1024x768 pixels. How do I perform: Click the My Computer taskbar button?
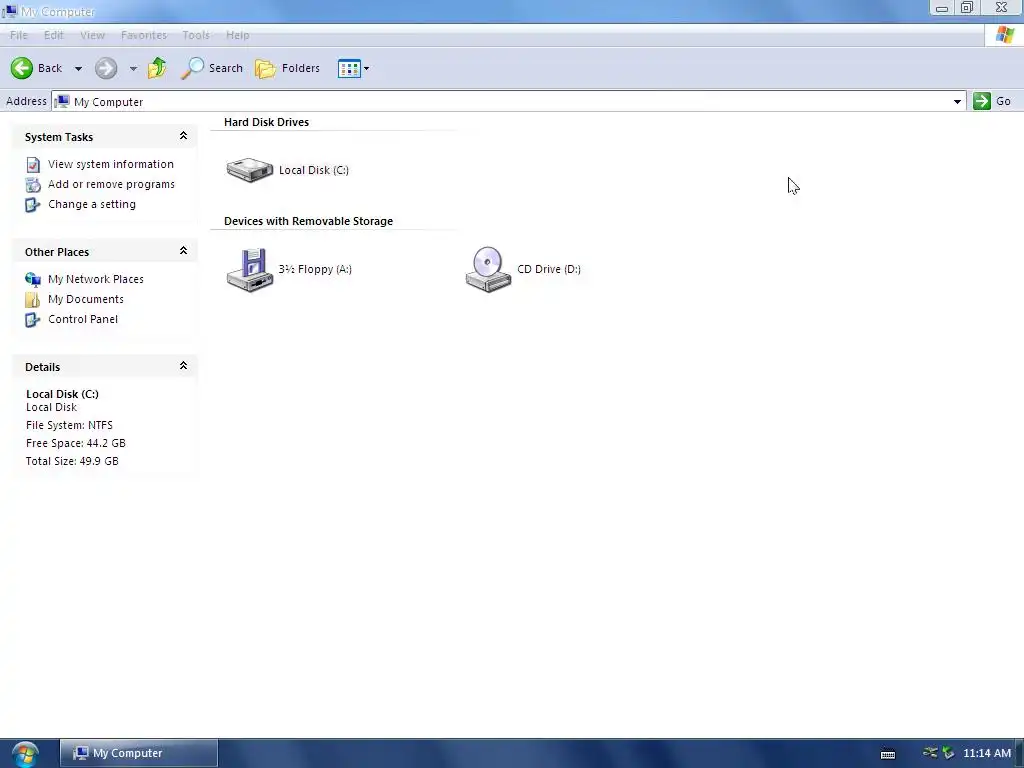(x=139, y=753)
